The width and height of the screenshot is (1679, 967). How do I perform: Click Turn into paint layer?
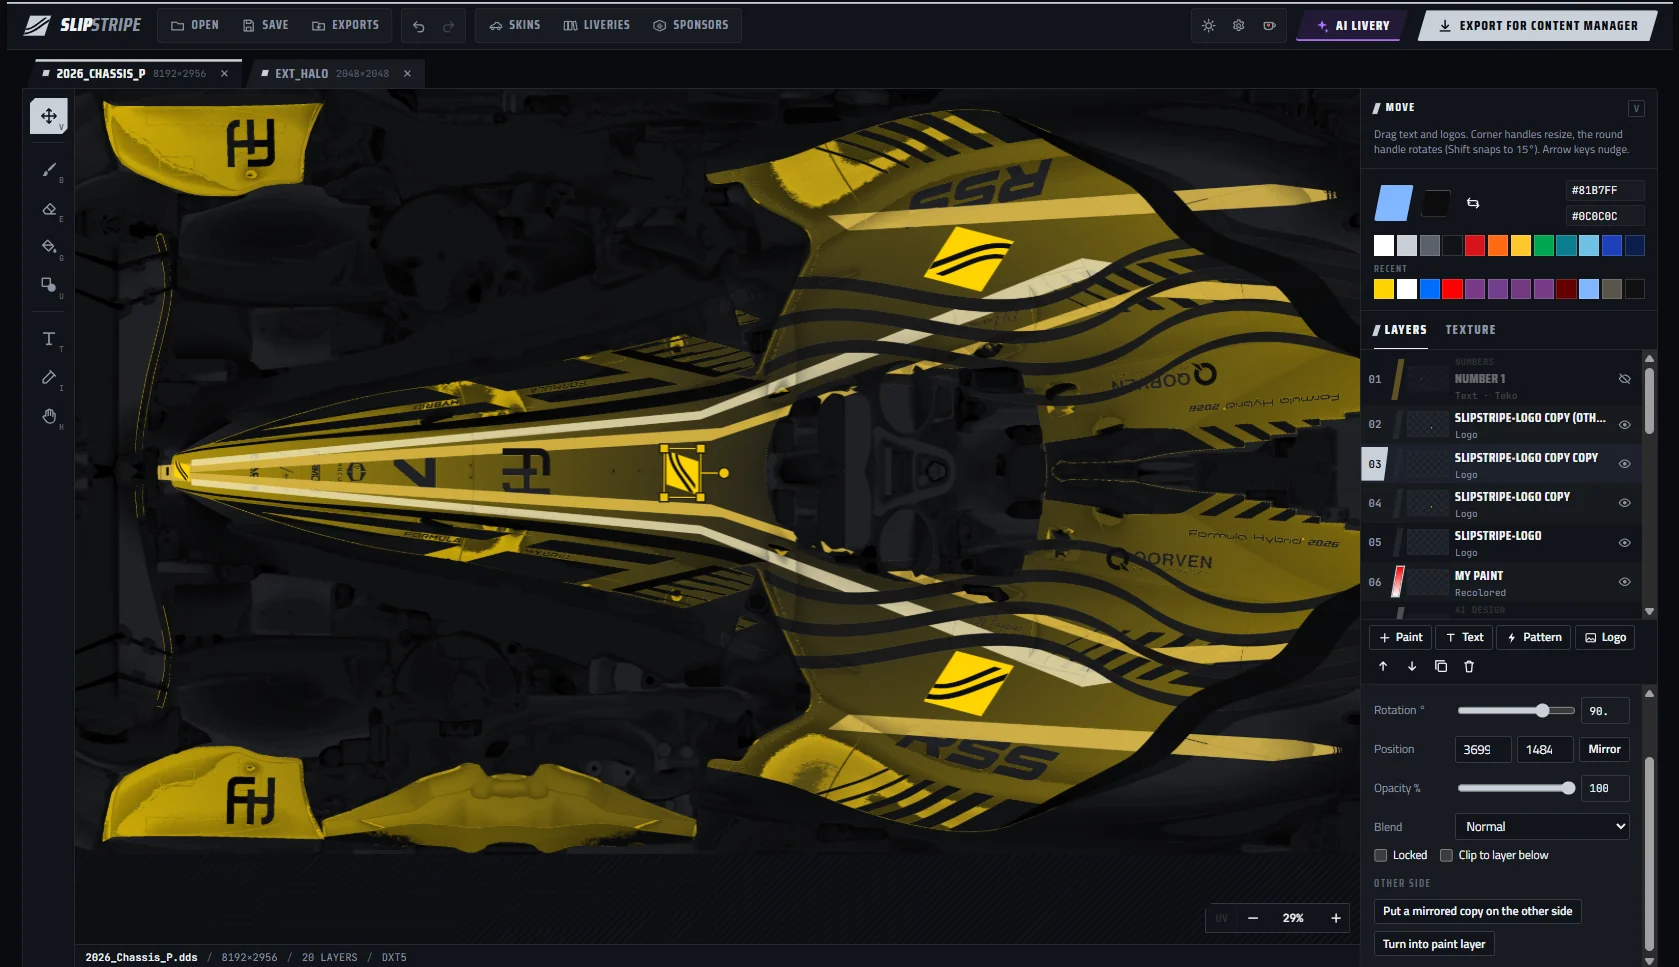[1433, 944]
